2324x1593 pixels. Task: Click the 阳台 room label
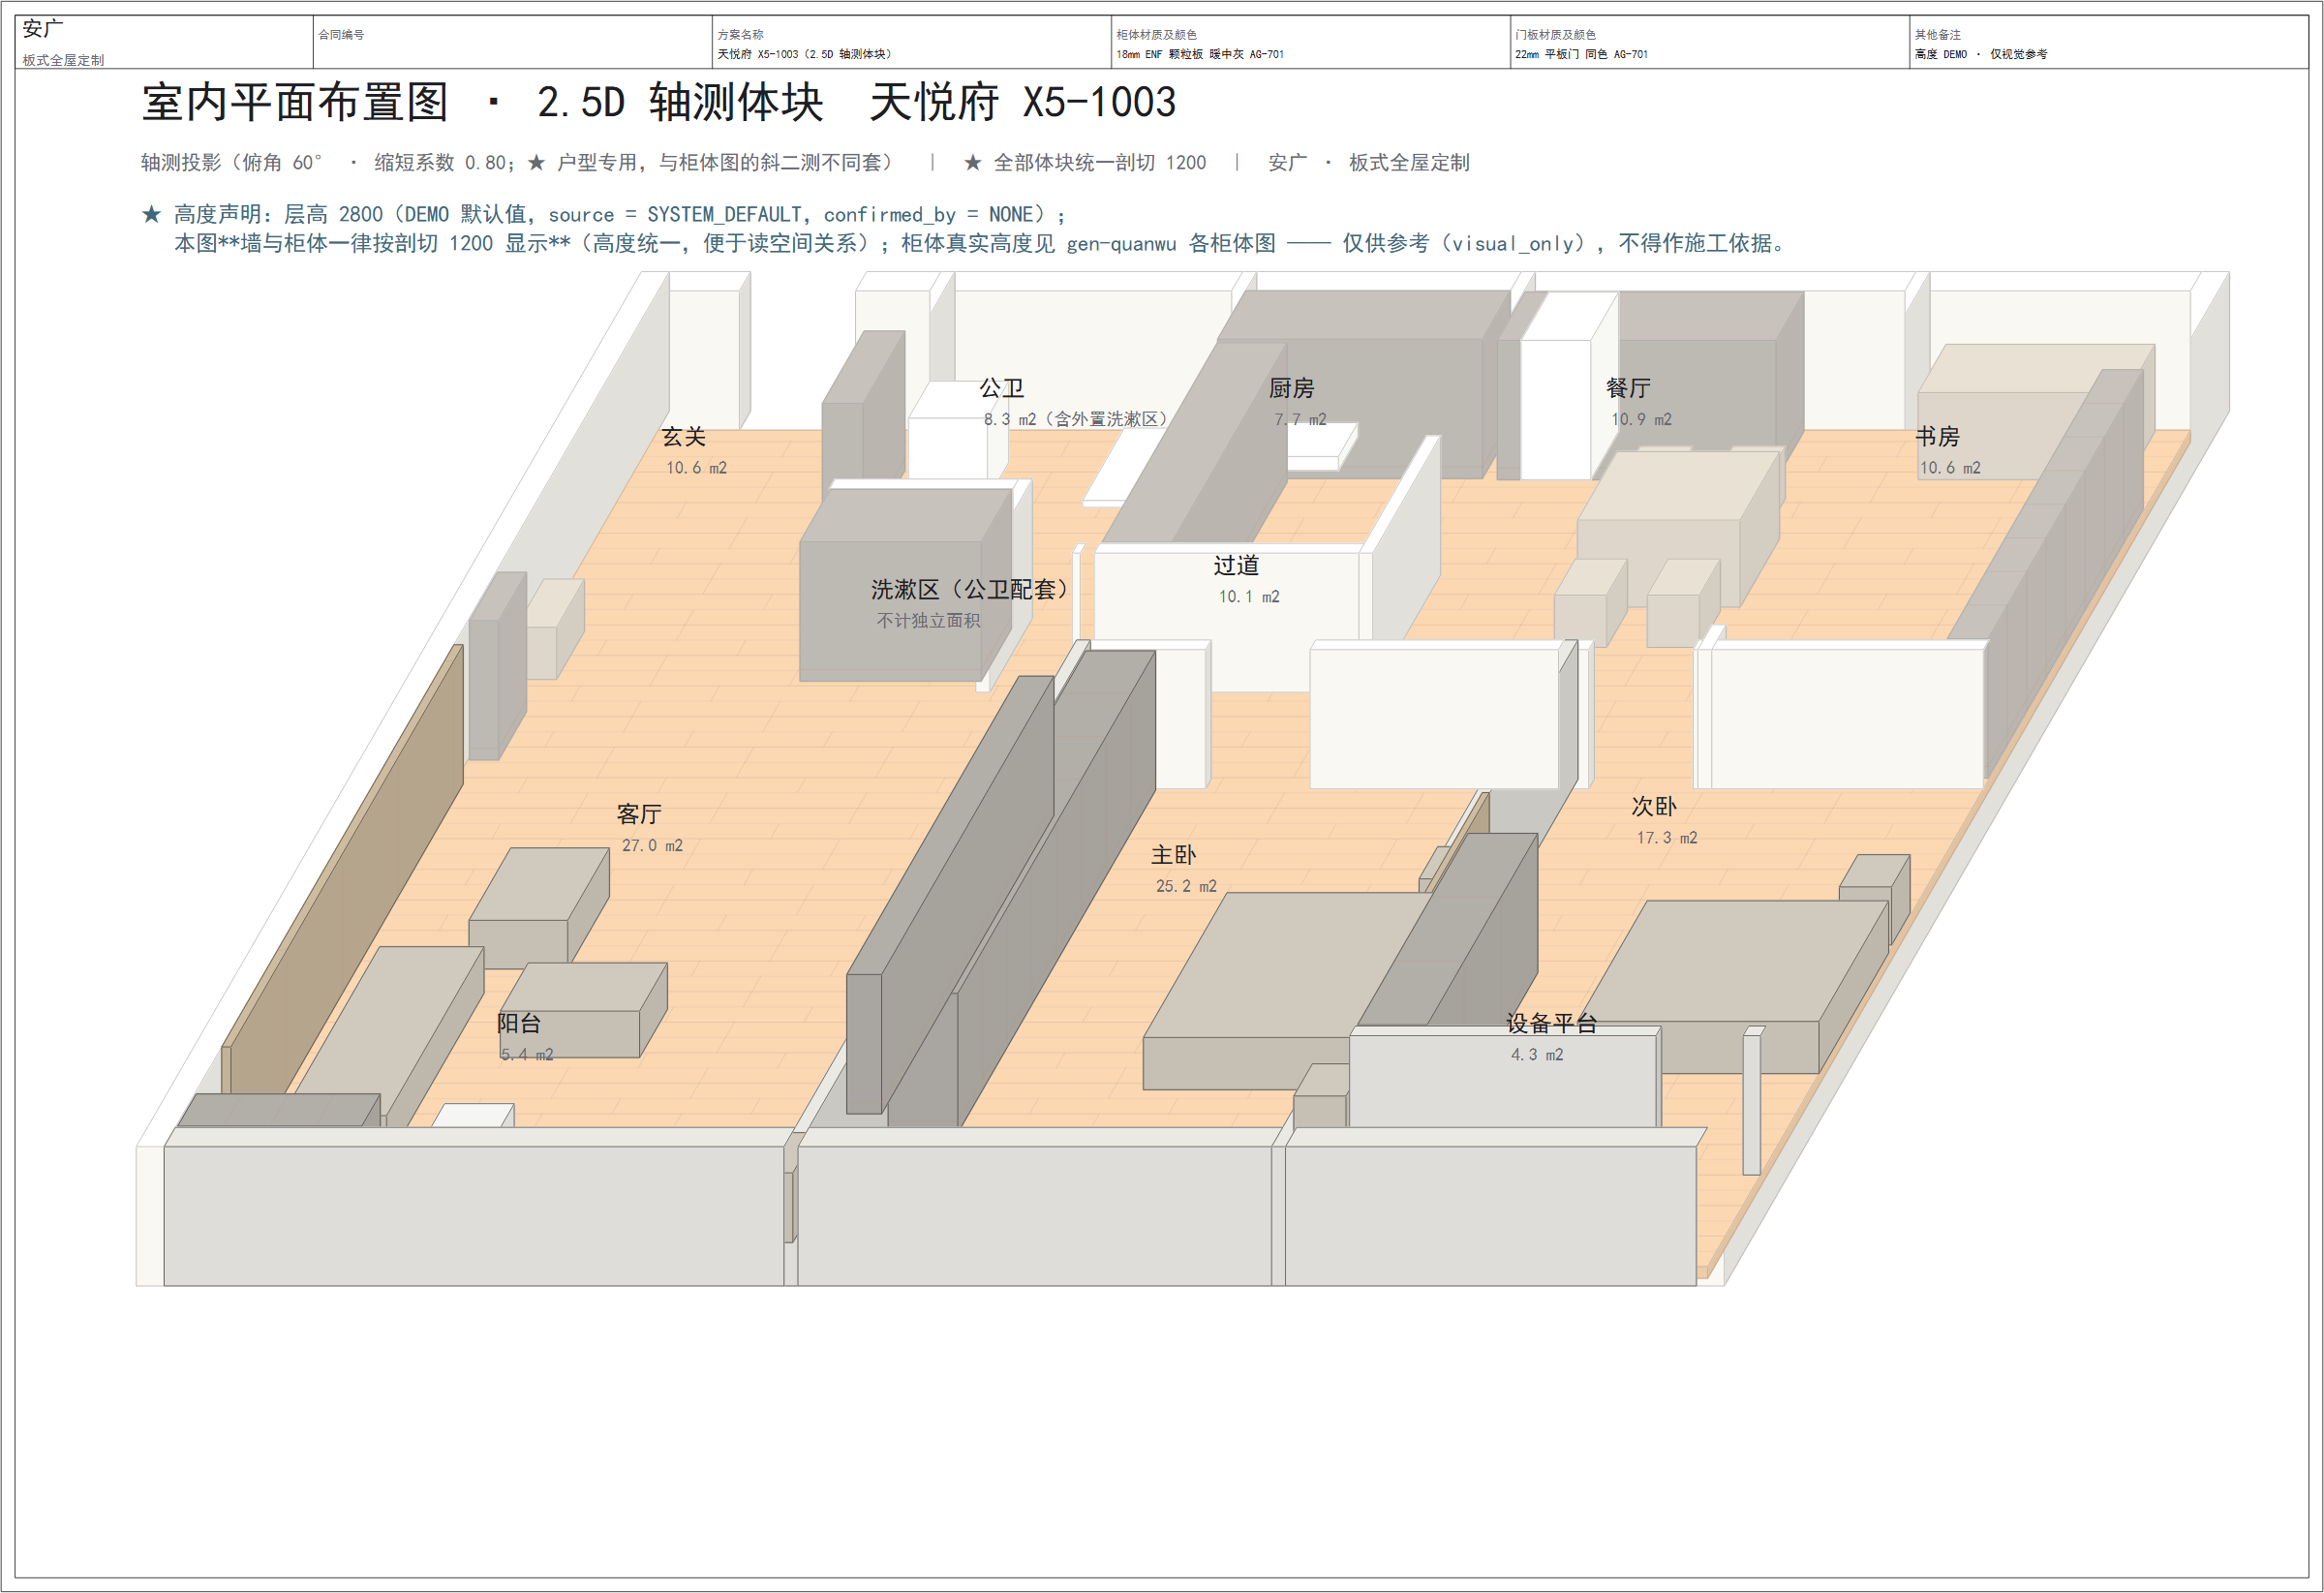tap(519, 1023)
